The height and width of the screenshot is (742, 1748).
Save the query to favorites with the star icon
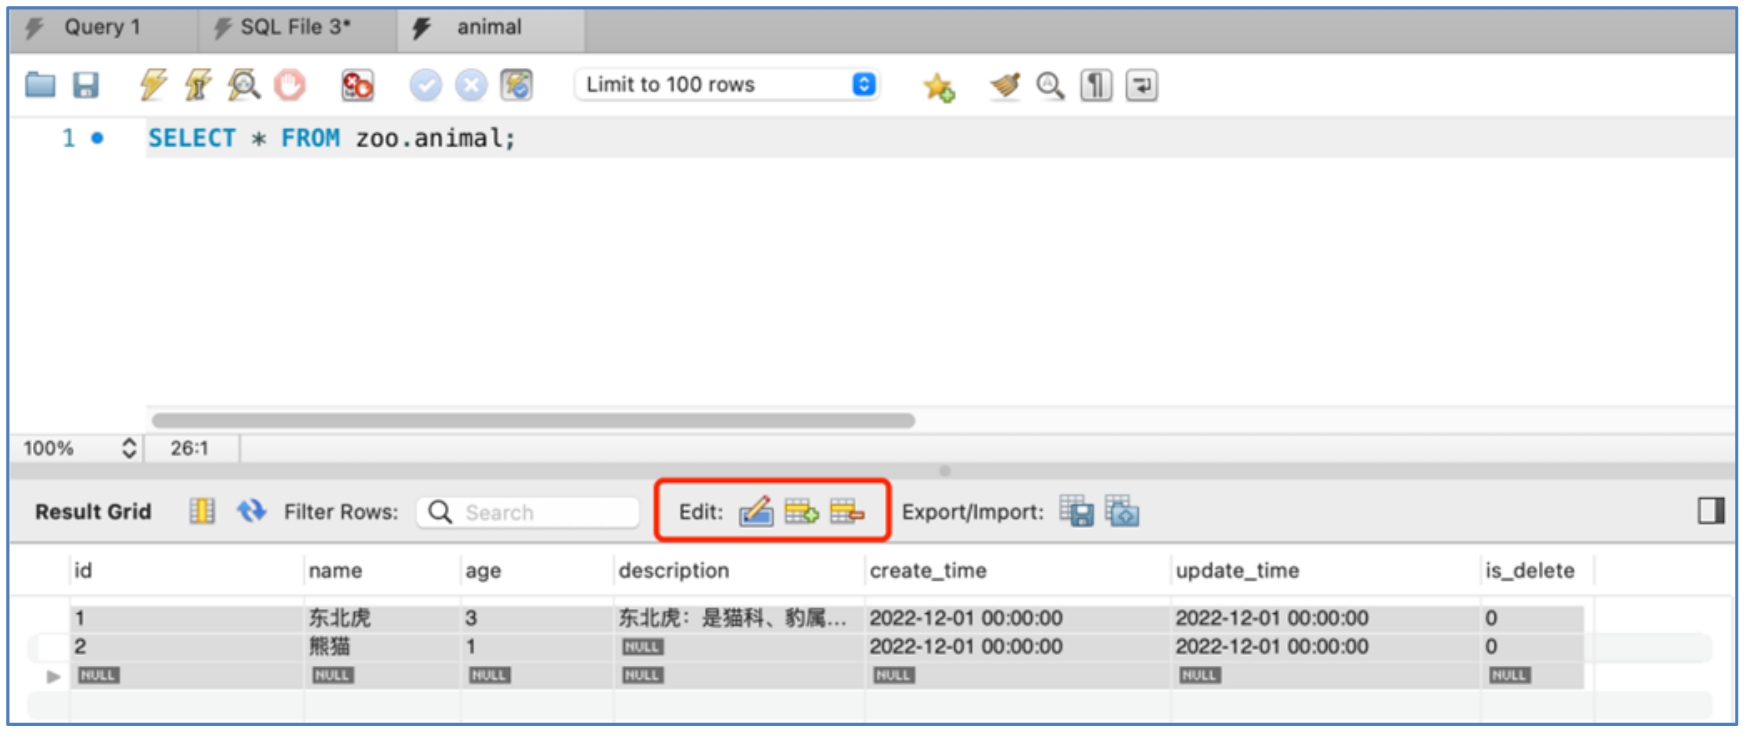[x=938, y=86]
